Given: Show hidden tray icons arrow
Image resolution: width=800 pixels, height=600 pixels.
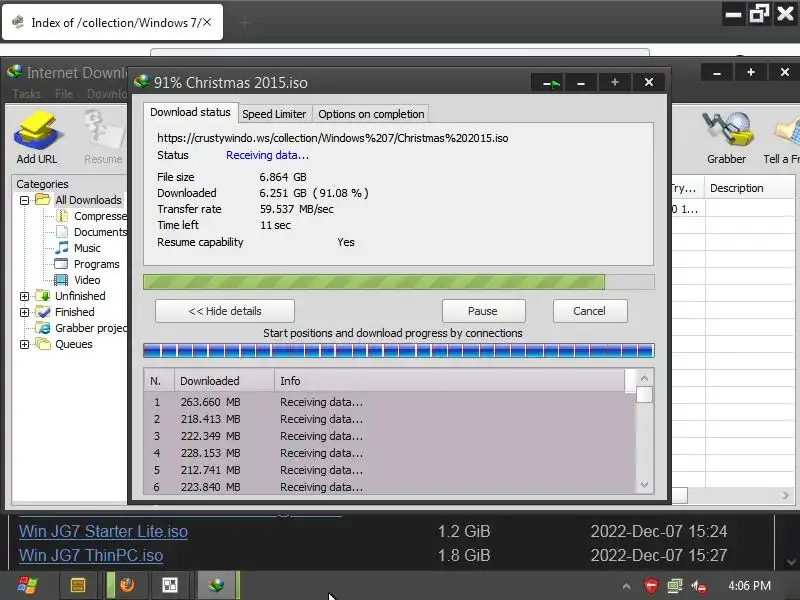Looking at the screenshot, I should coord(626,586).
